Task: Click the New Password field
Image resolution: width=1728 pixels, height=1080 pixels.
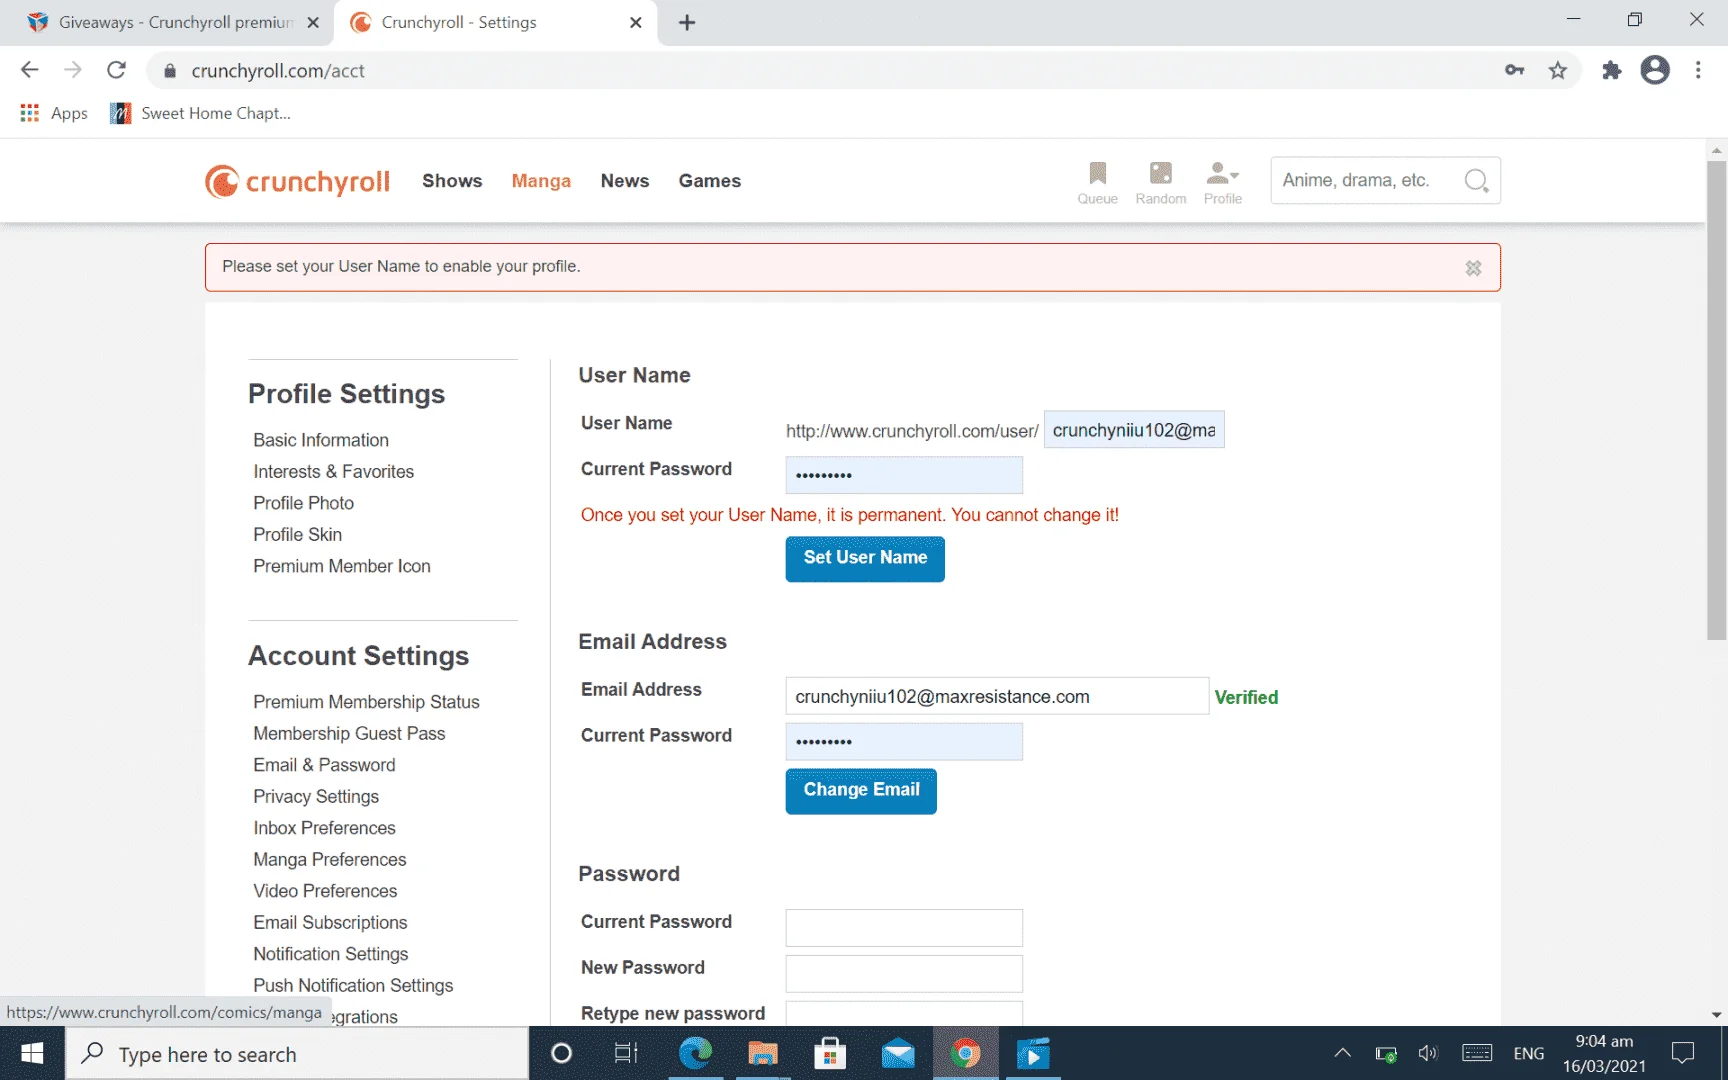Action: [x=904, y=974]
